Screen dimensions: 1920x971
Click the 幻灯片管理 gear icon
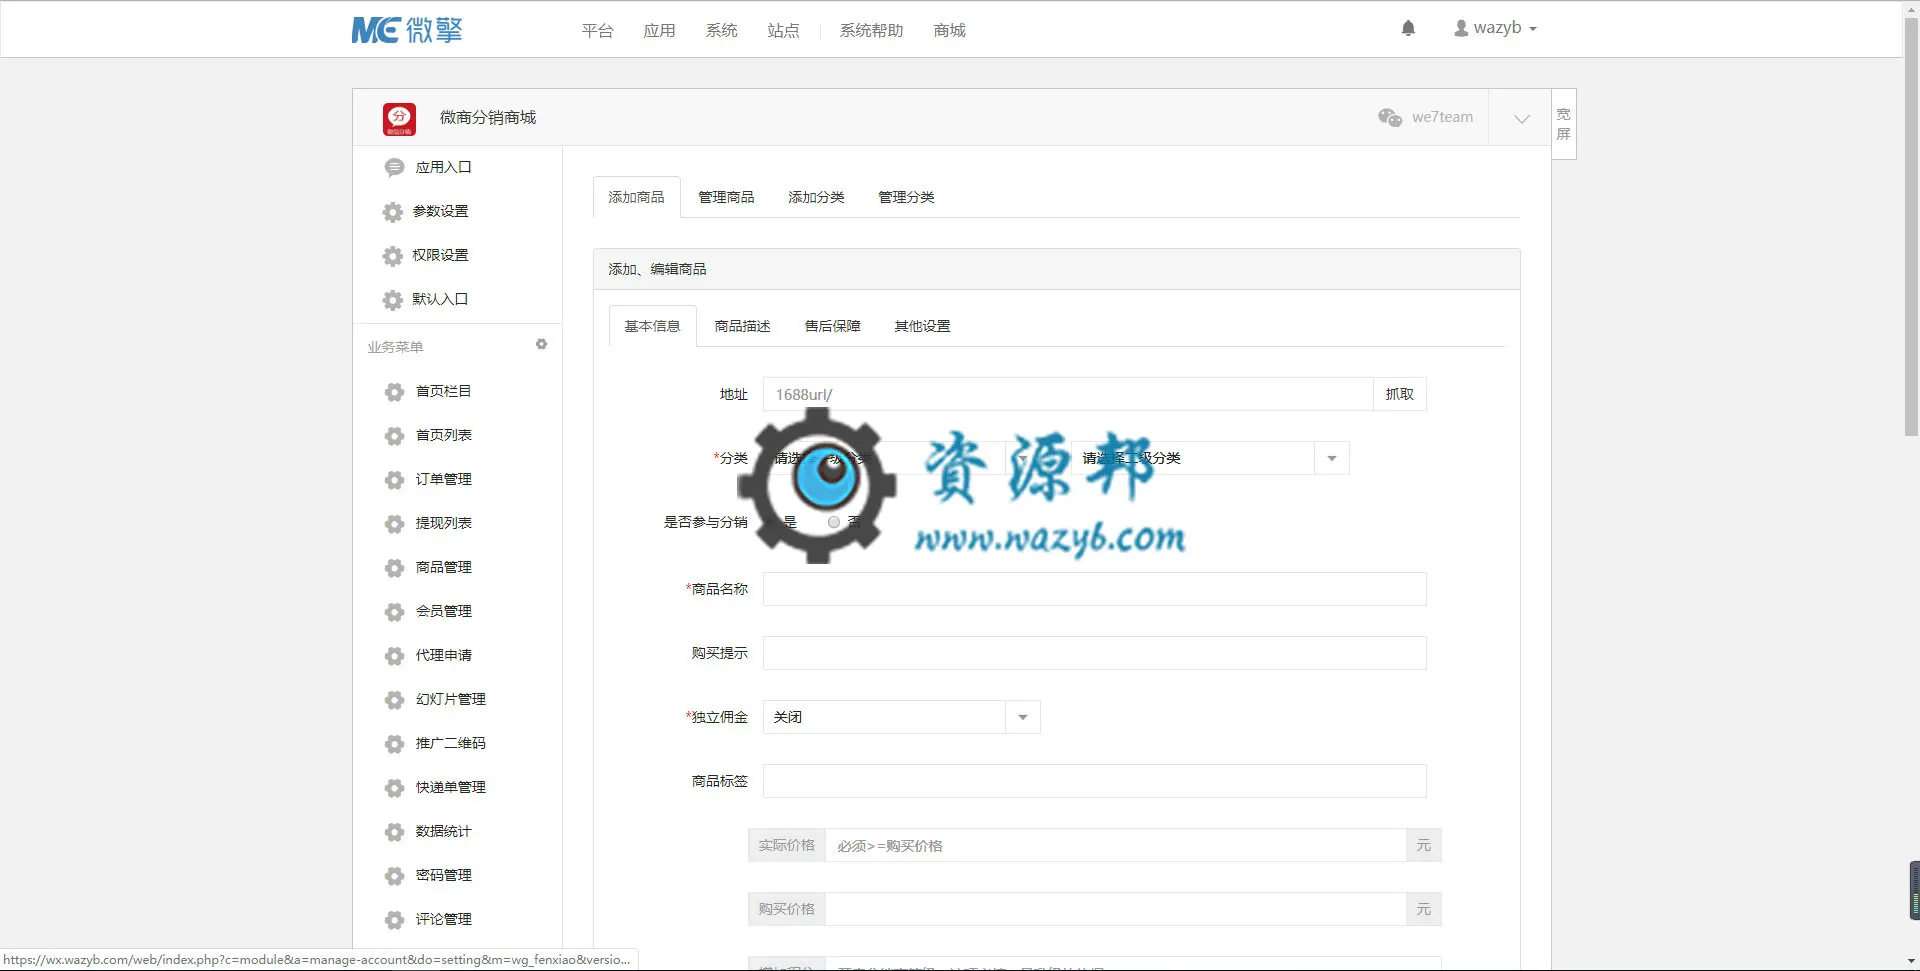(x=395, y=700)
